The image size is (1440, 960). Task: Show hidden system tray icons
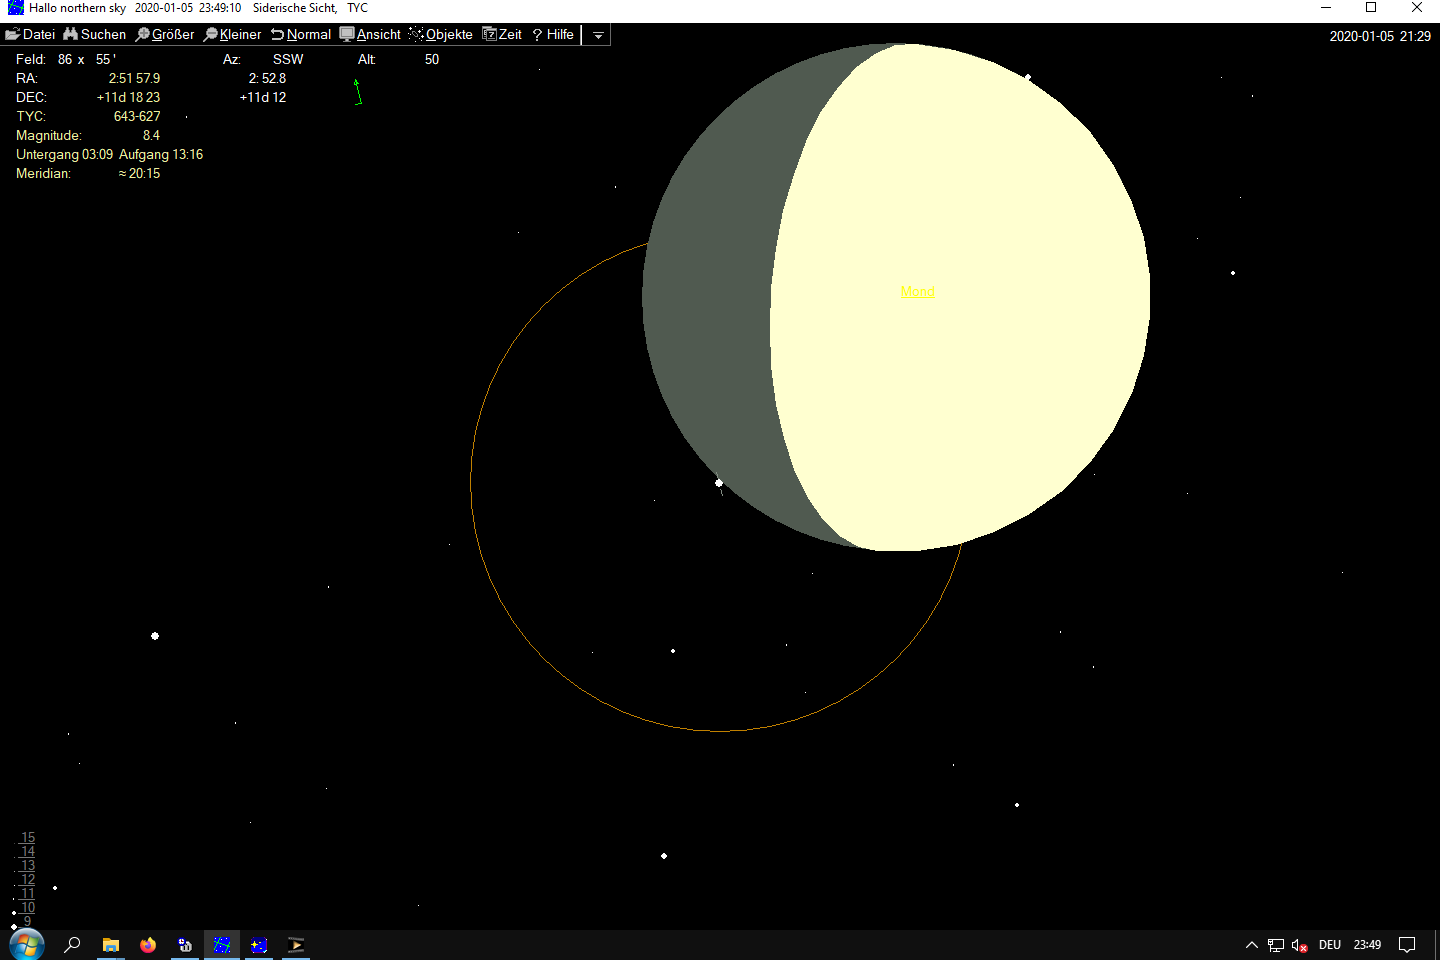1251,945
